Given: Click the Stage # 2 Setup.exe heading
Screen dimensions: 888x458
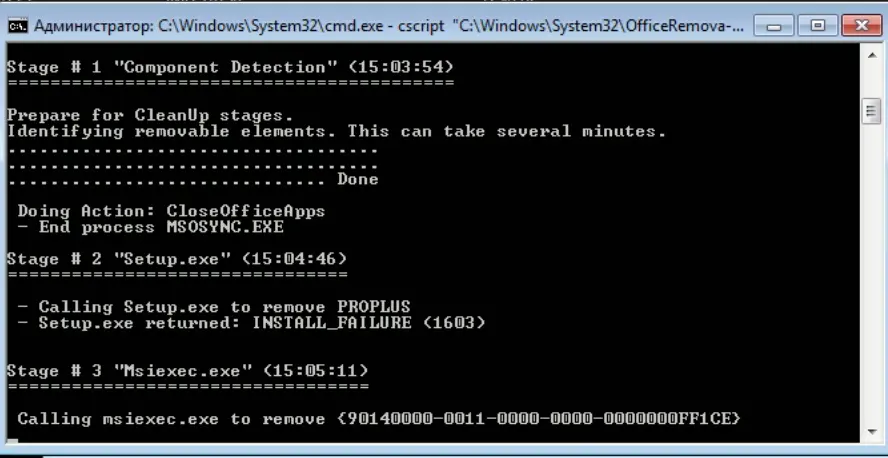Looking at the screenshot, I should tap(177, 259).
